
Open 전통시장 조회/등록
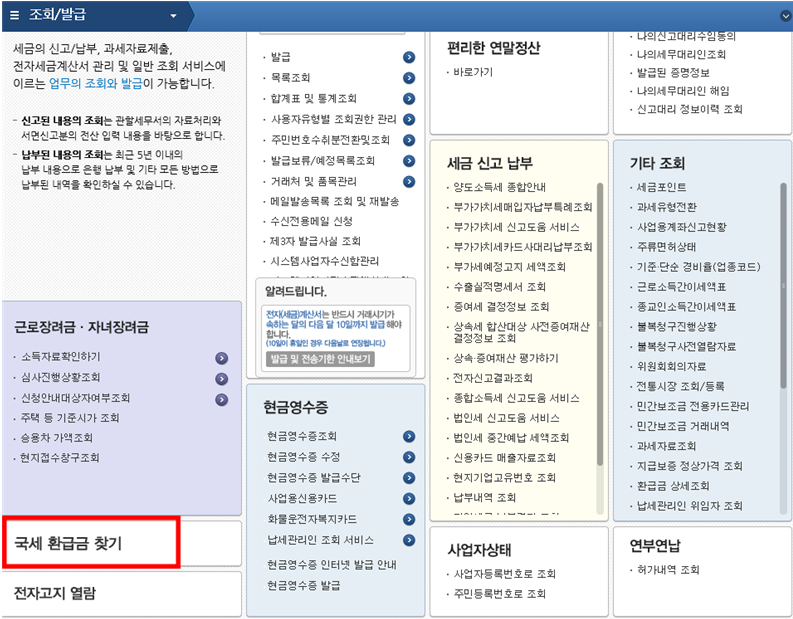pyautogui.click(x=680, y=387)
